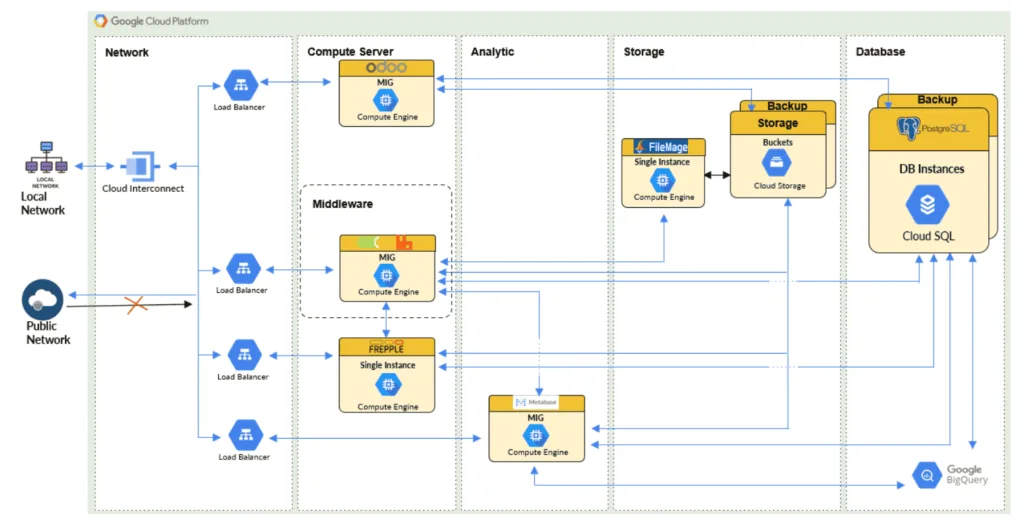
Task: Click the Public Network cloud icon
Action: tap(43, 299)
